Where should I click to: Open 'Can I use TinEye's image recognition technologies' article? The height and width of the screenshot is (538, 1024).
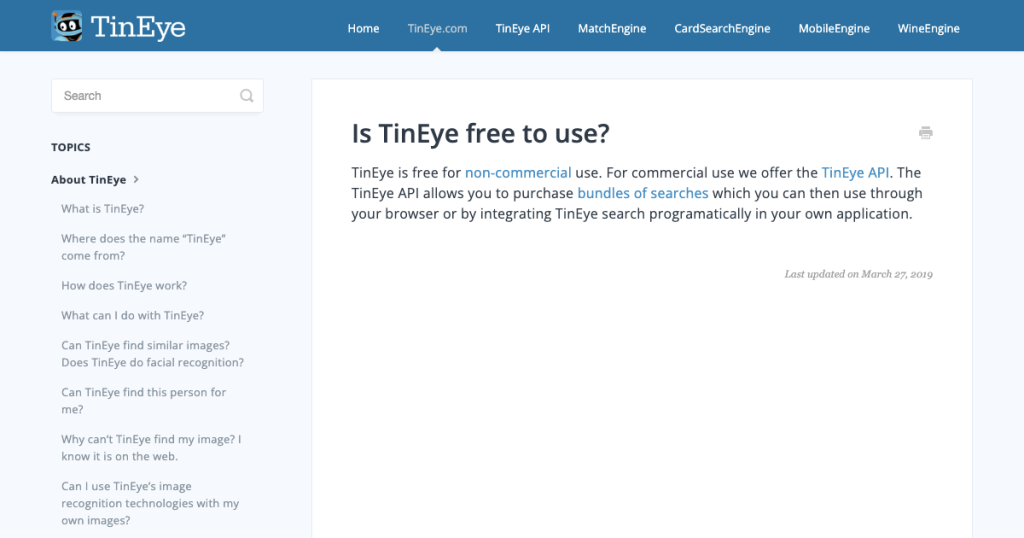coord(150,503)
